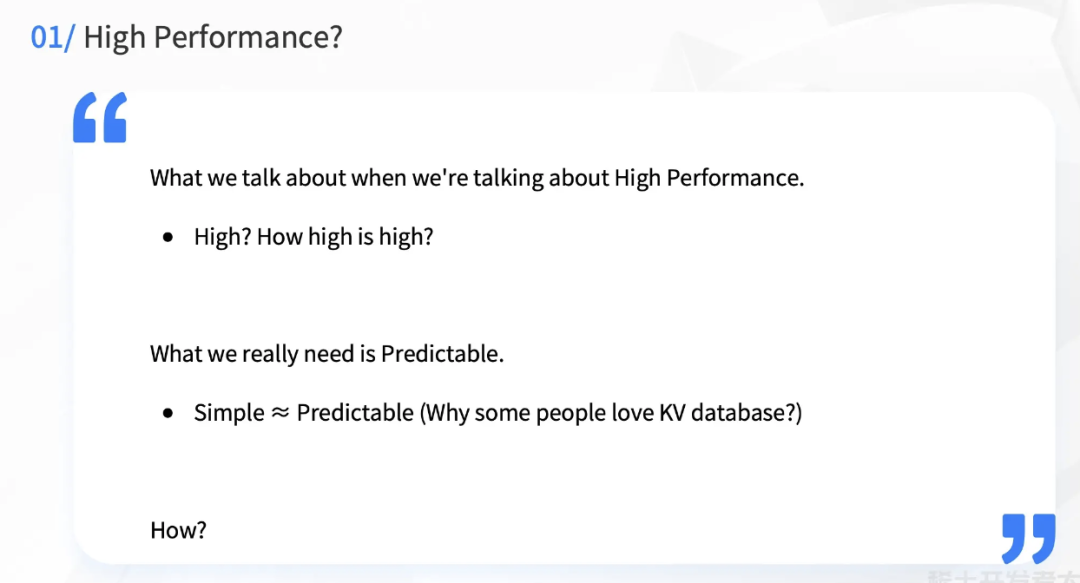
Task: Select the bullet before "High? How high is high?"
Action: [x=167, y=238]
